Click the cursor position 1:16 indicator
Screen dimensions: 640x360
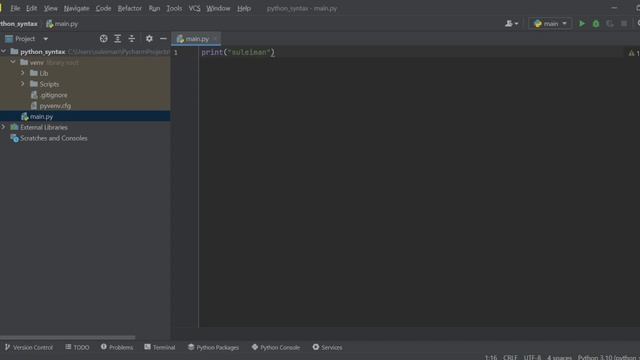pyautogui.click(x=491, y=357)
